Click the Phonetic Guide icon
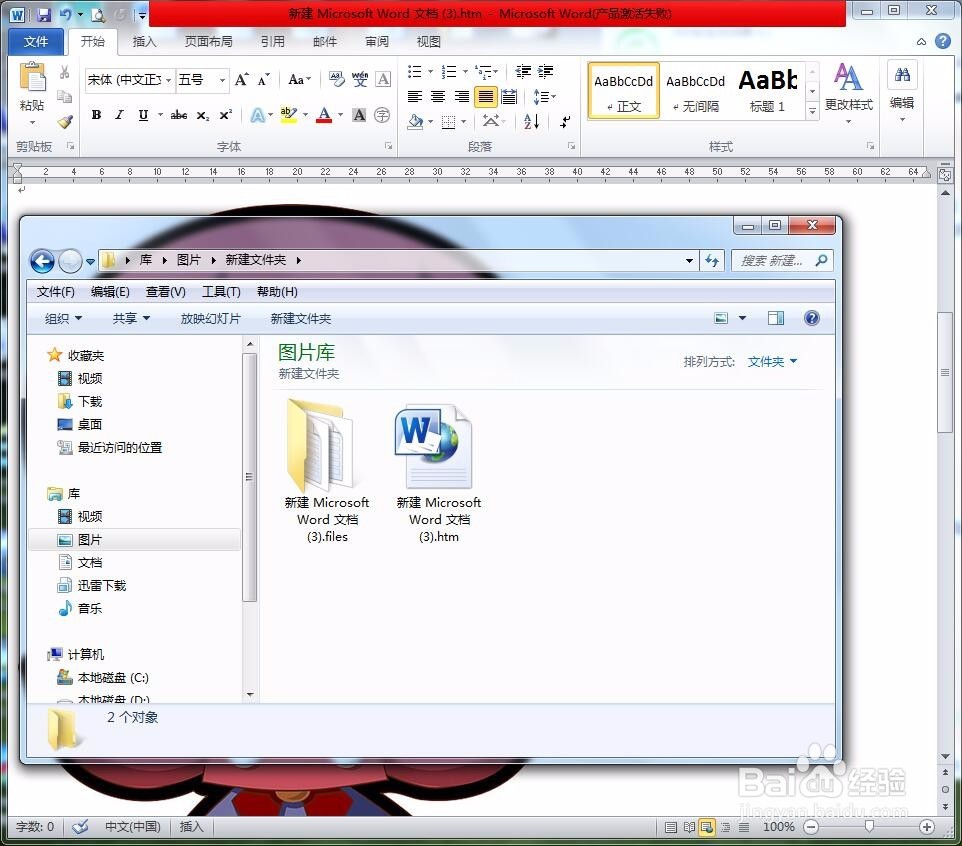Image resolution: width=962 pixels, height=846 pixels. [x=360, y=79]
